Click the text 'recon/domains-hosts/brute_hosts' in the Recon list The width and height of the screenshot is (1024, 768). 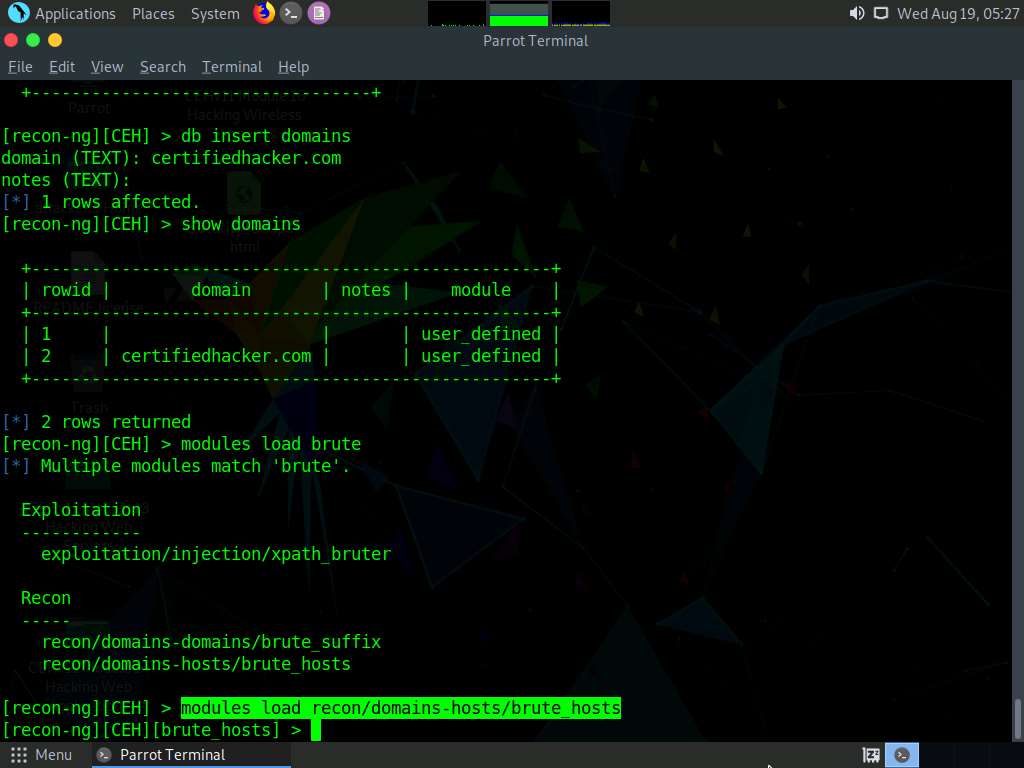coord(196,664)
